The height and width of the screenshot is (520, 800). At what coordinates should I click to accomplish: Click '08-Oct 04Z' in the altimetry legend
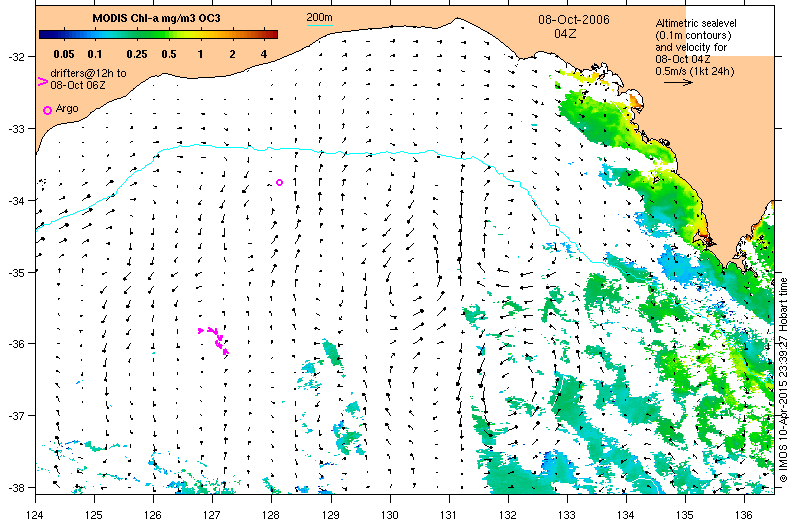683,59
